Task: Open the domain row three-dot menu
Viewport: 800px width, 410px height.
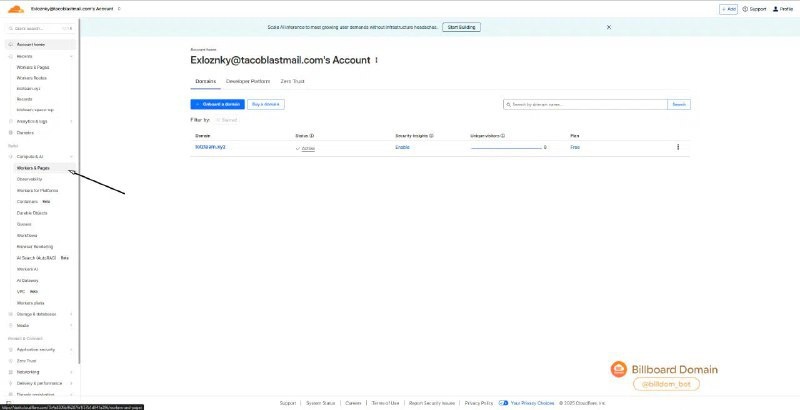Action: point(678,147)
